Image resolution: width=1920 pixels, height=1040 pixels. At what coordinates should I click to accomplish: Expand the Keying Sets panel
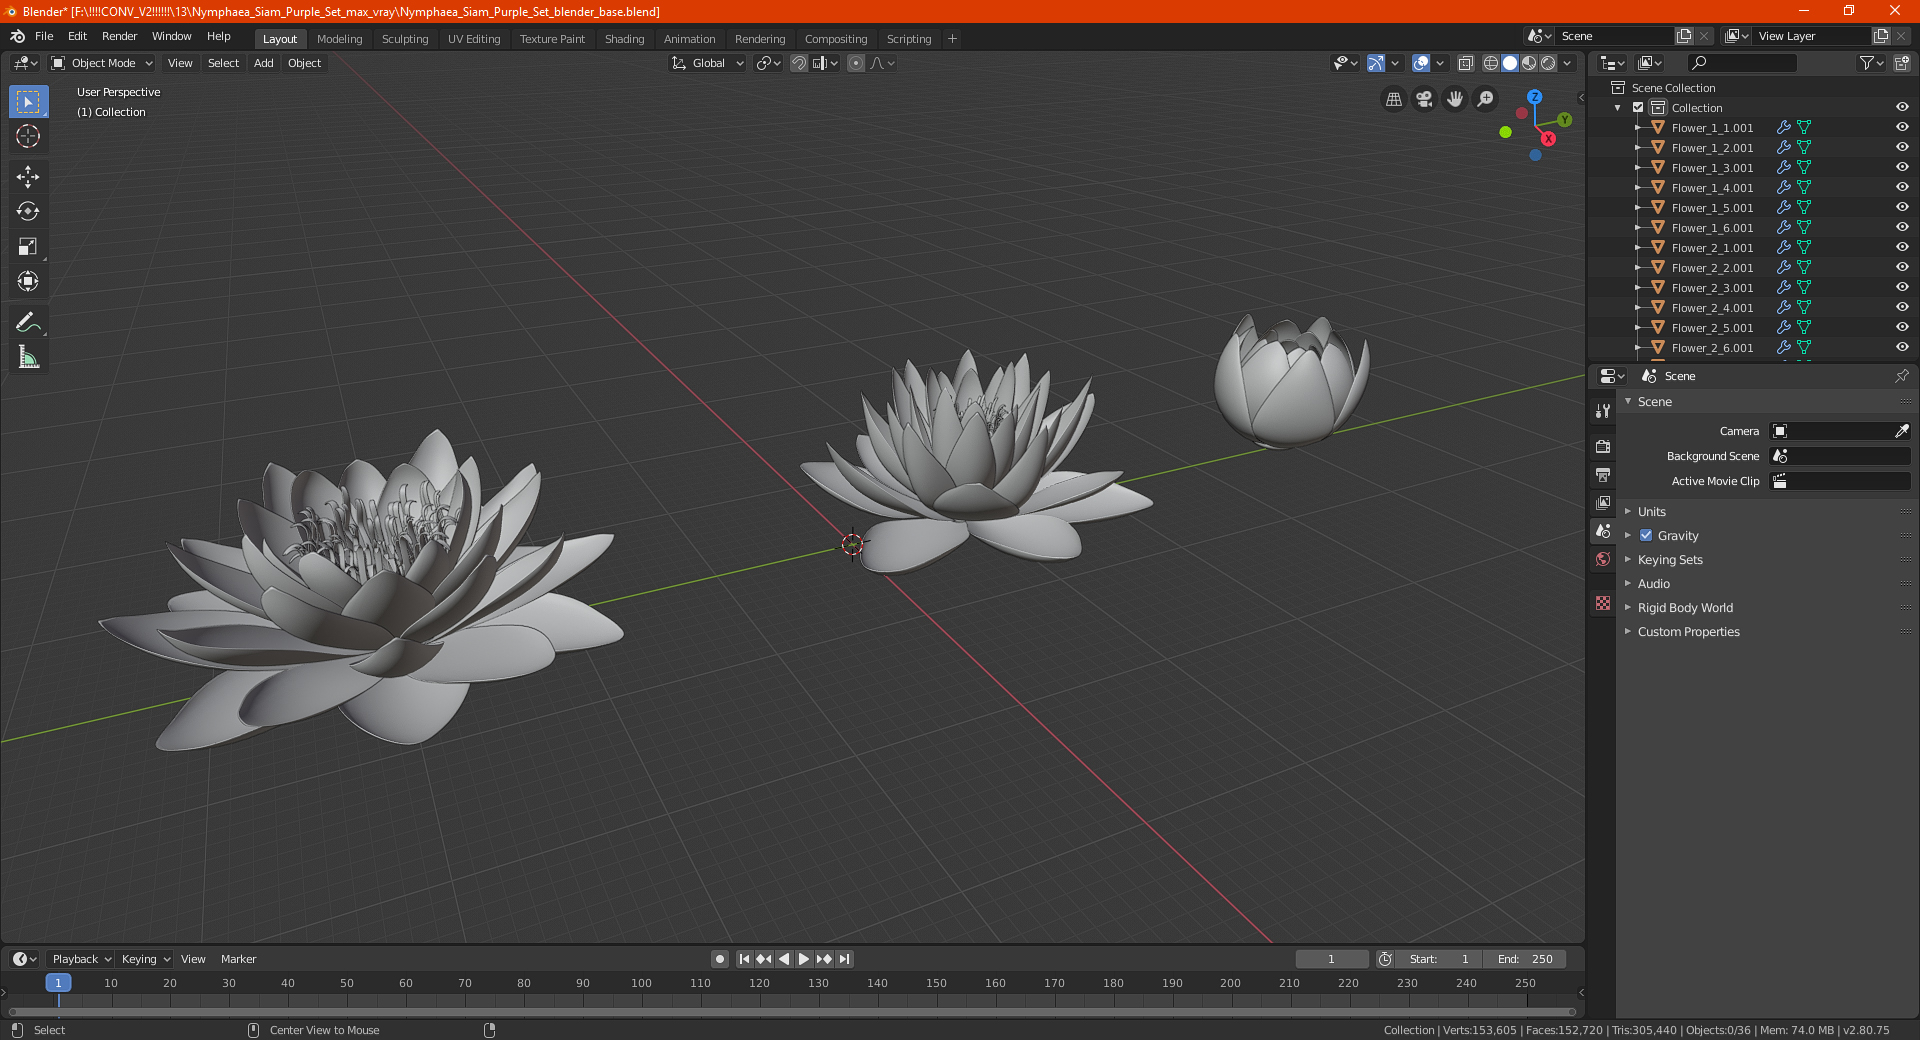[x=1669, y=560]
